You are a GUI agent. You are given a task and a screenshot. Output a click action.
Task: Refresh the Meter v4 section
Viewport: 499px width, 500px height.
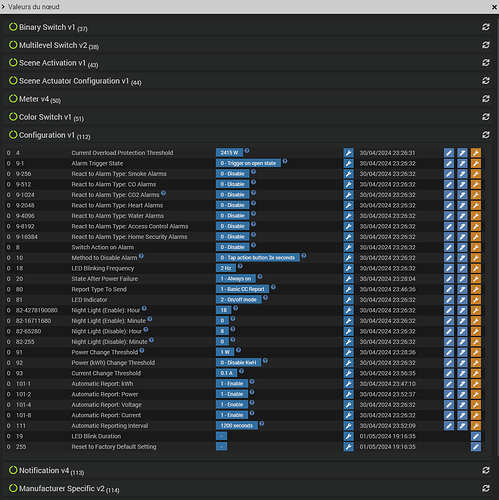tap(486, 99)
